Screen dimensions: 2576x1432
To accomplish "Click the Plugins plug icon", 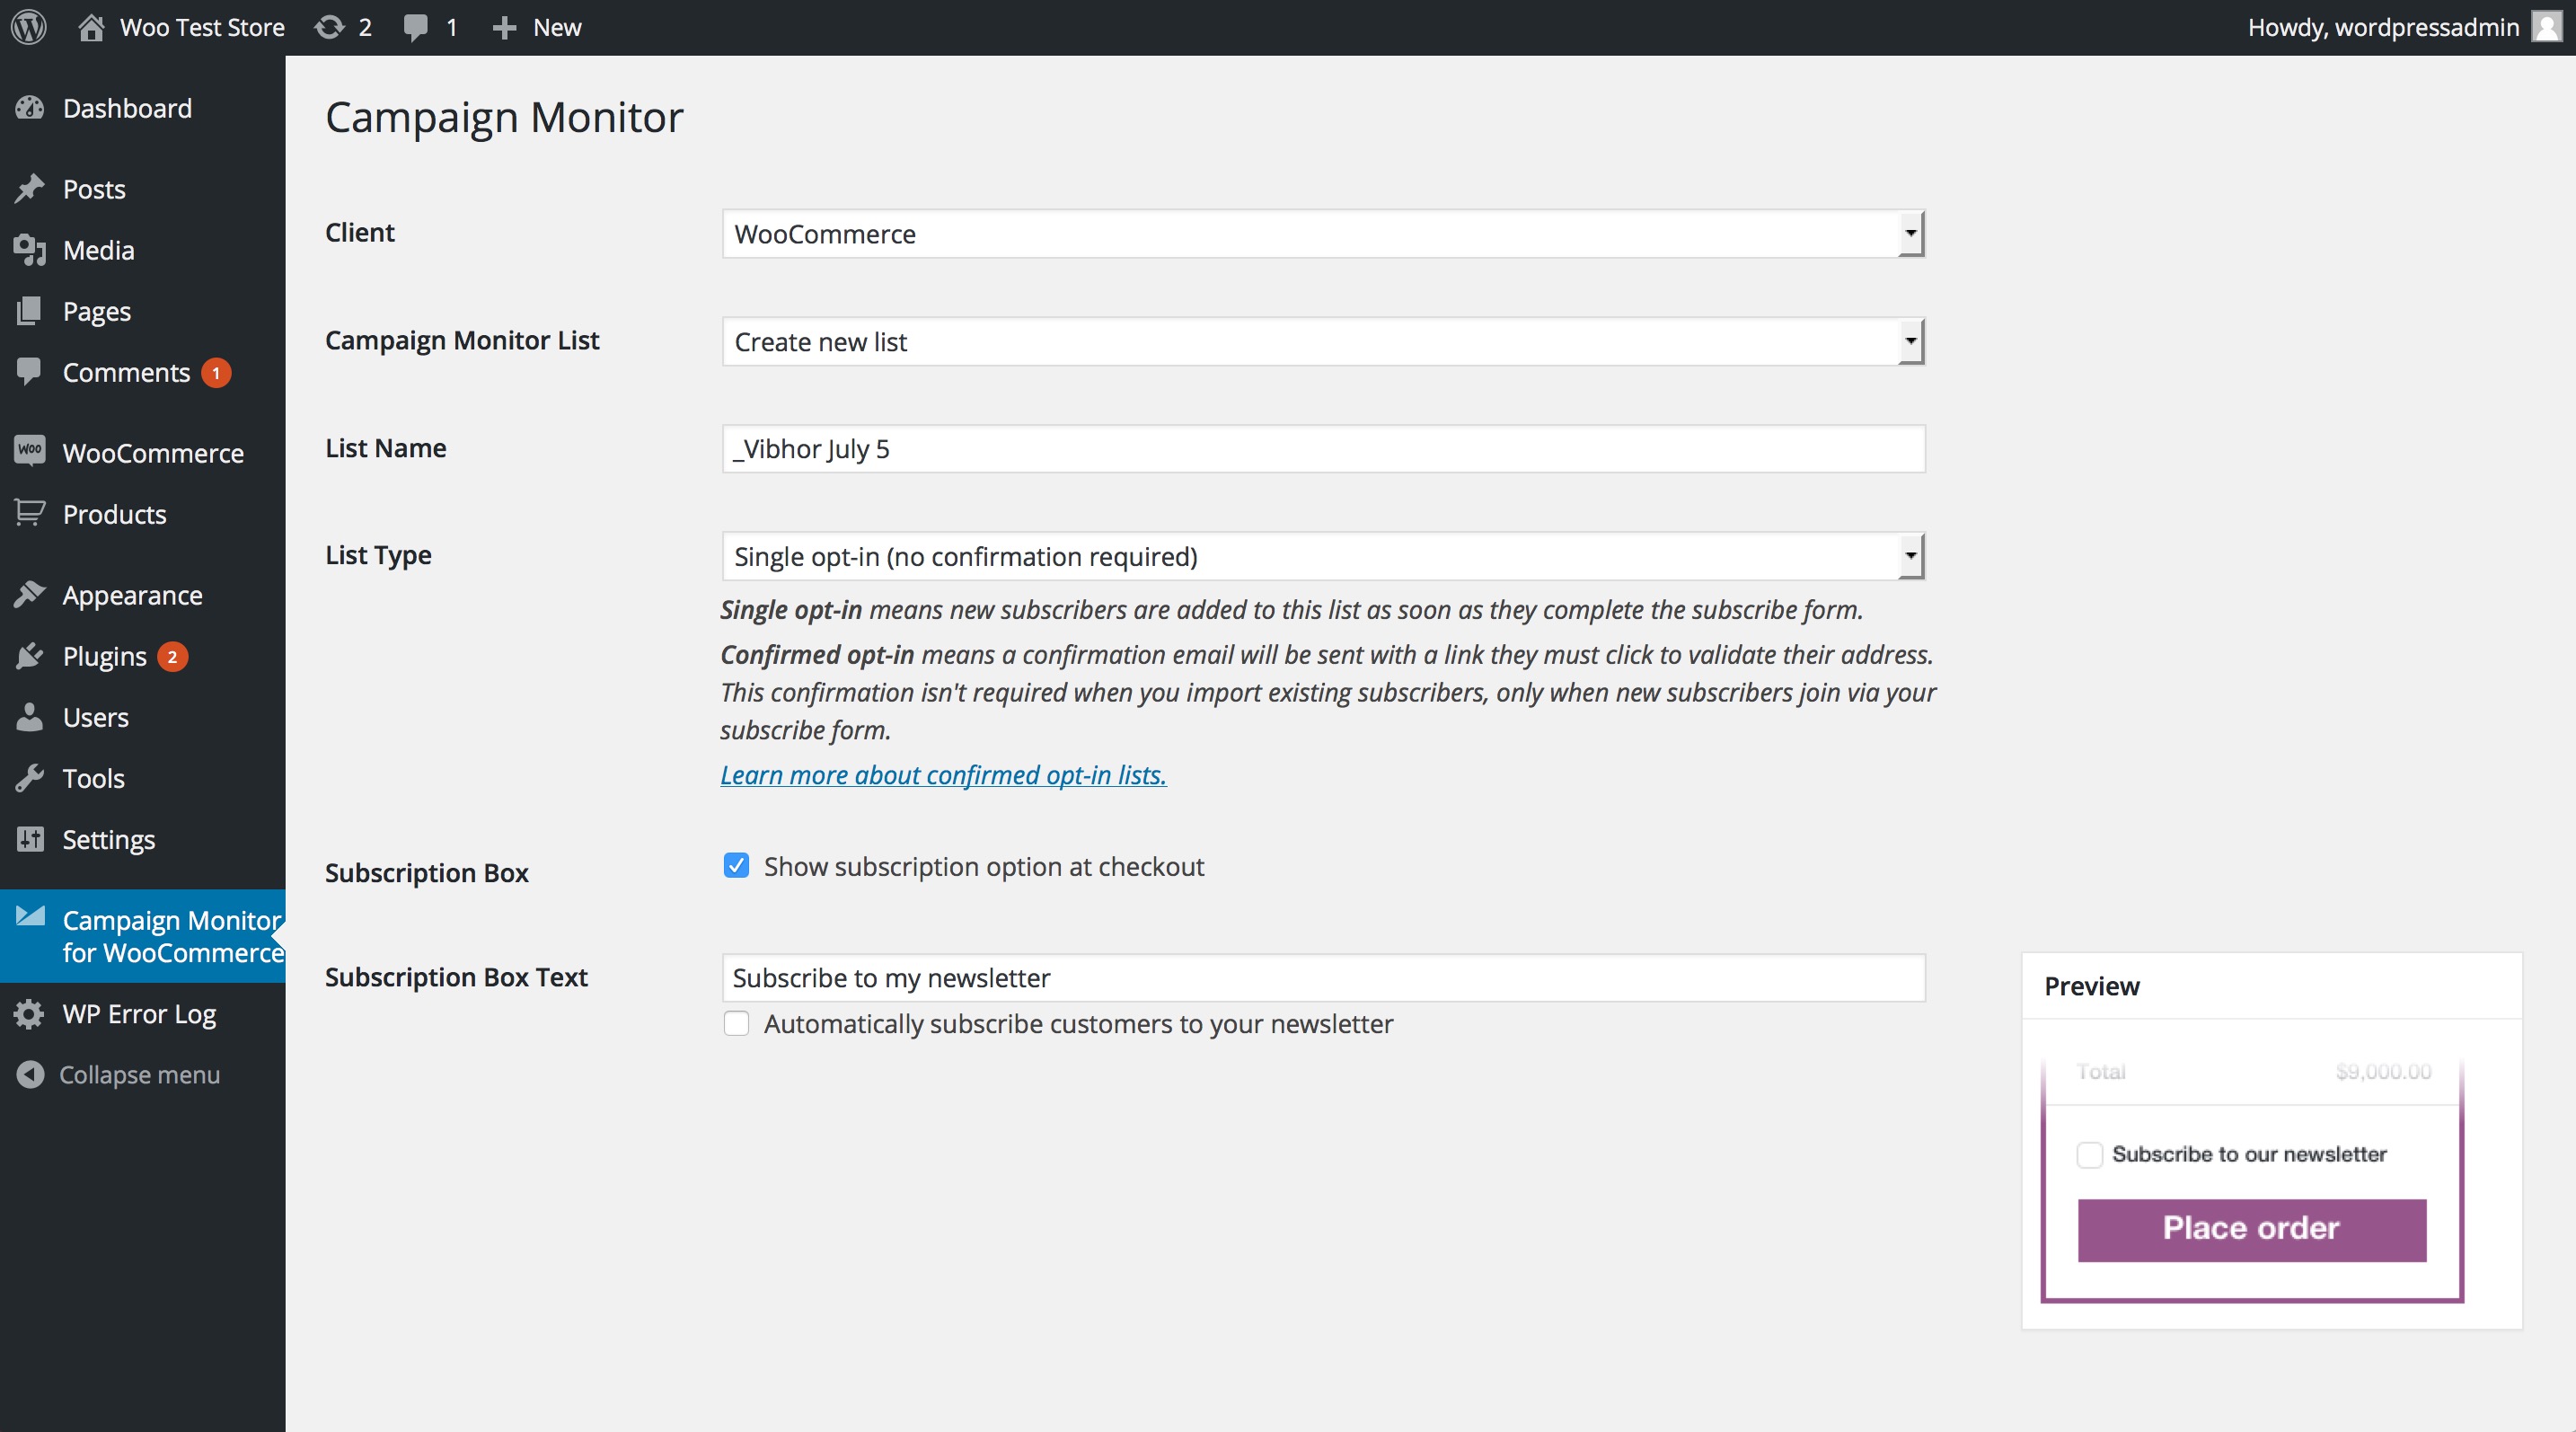I will coord(30,656).
